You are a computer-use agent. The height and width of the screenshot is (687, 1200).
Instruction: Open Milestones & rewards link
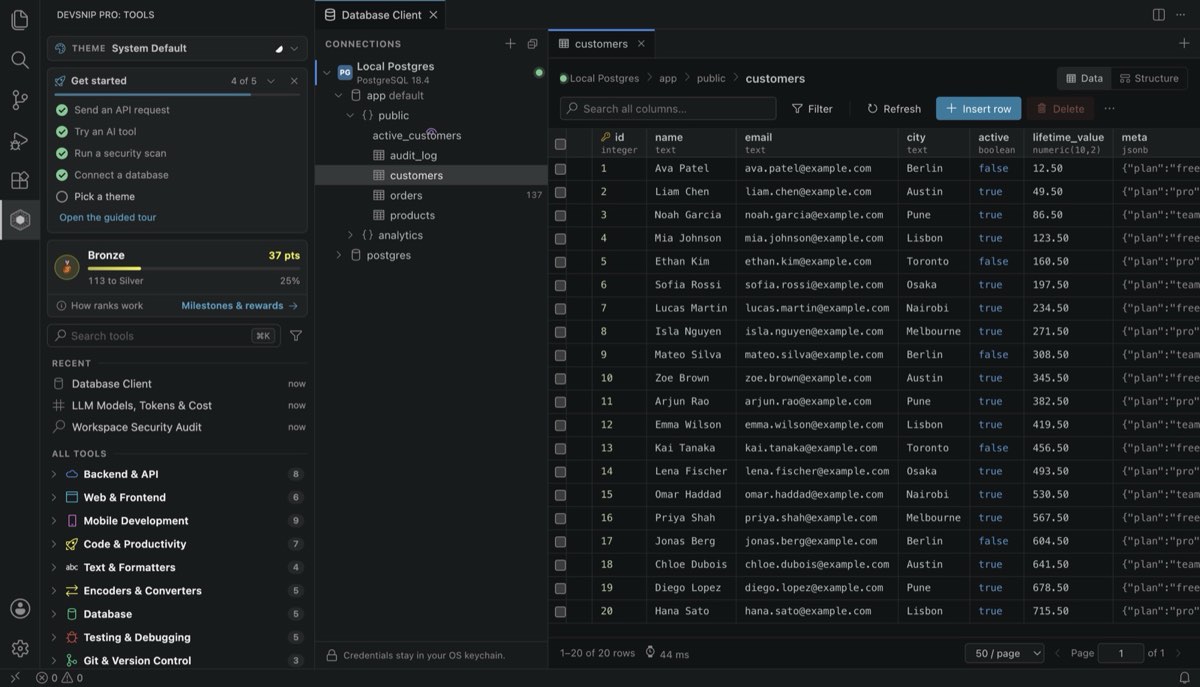pyautogui.click(x=240, y=306)
